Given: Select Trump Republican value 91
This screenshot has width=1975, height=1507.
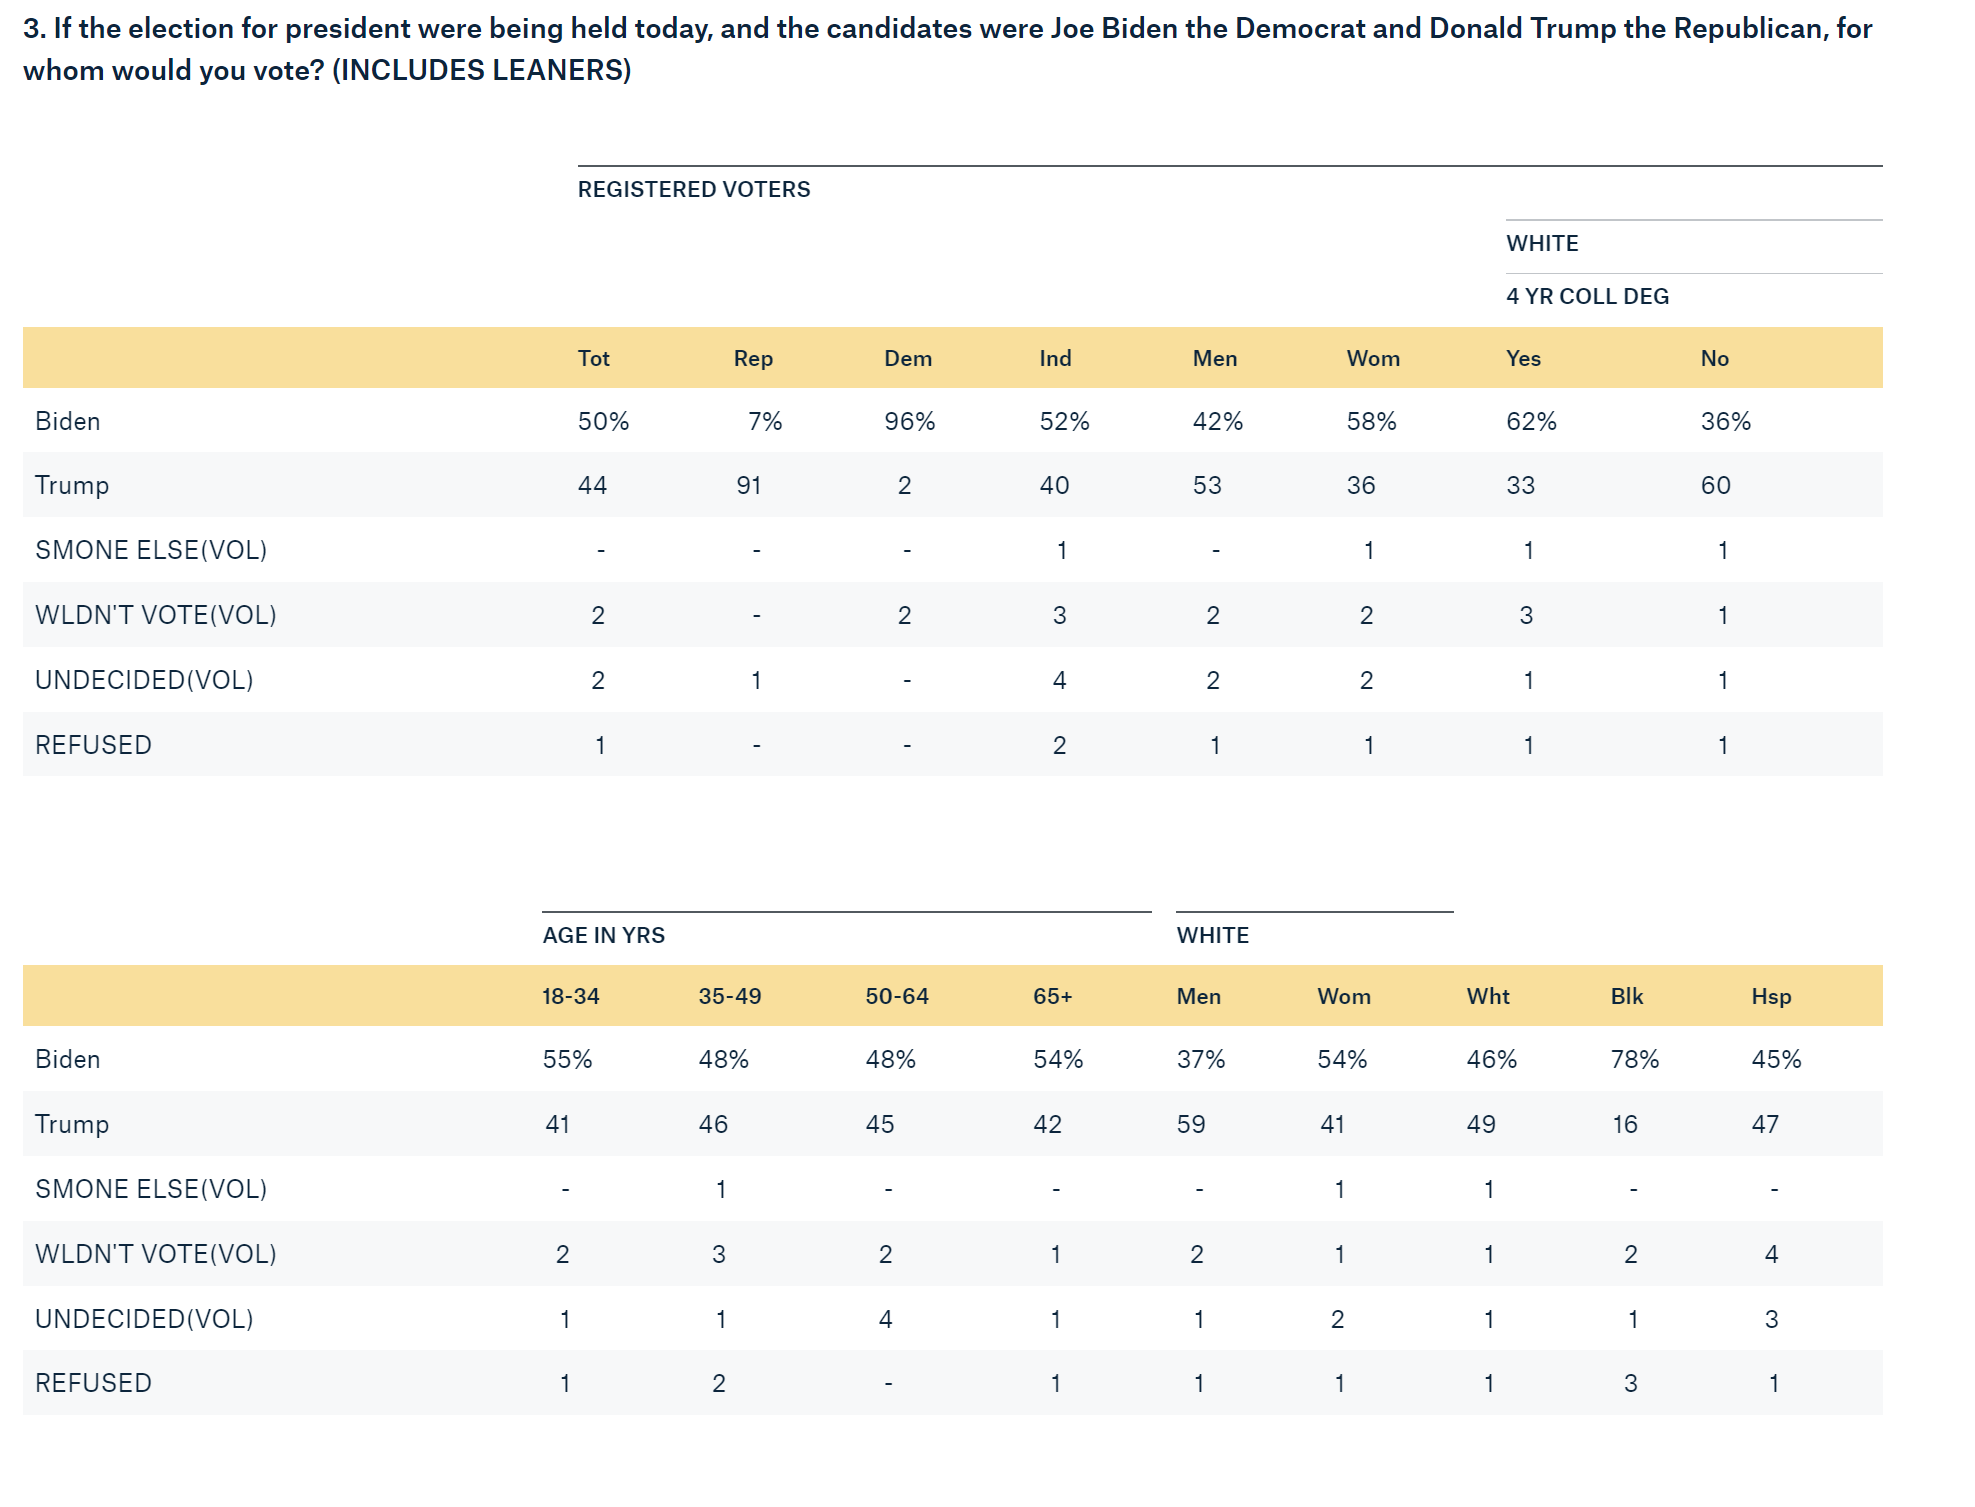Looking at the screenshot, I should [749, 485].
